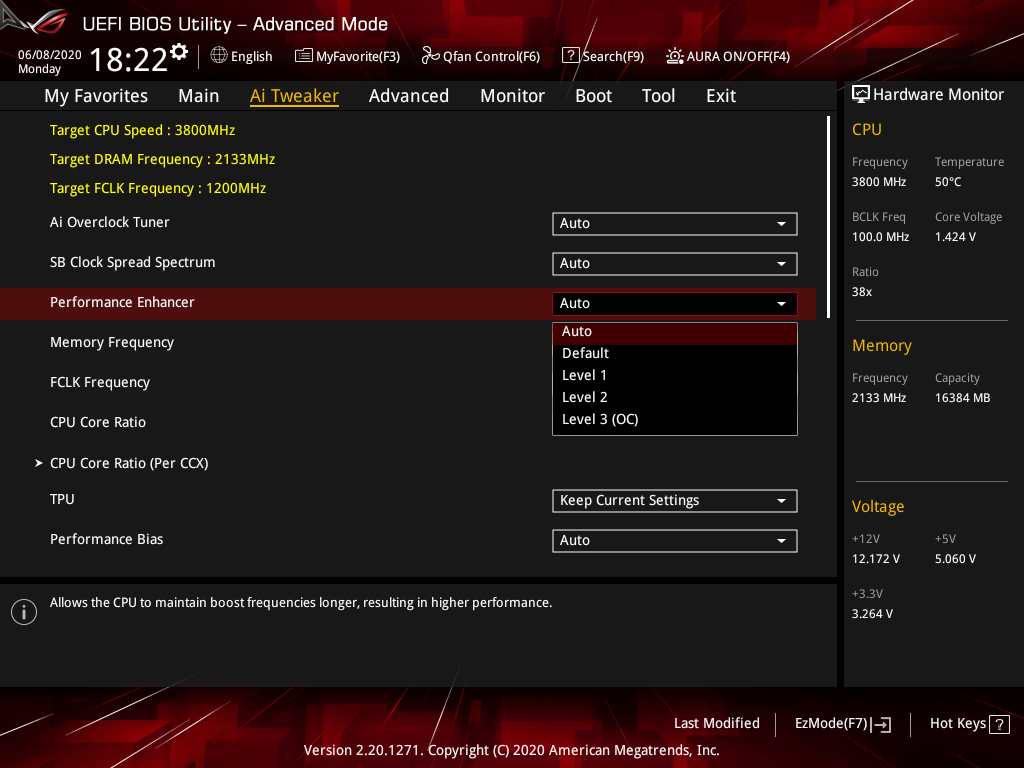Click the English language button

click(x=242, y=56)
